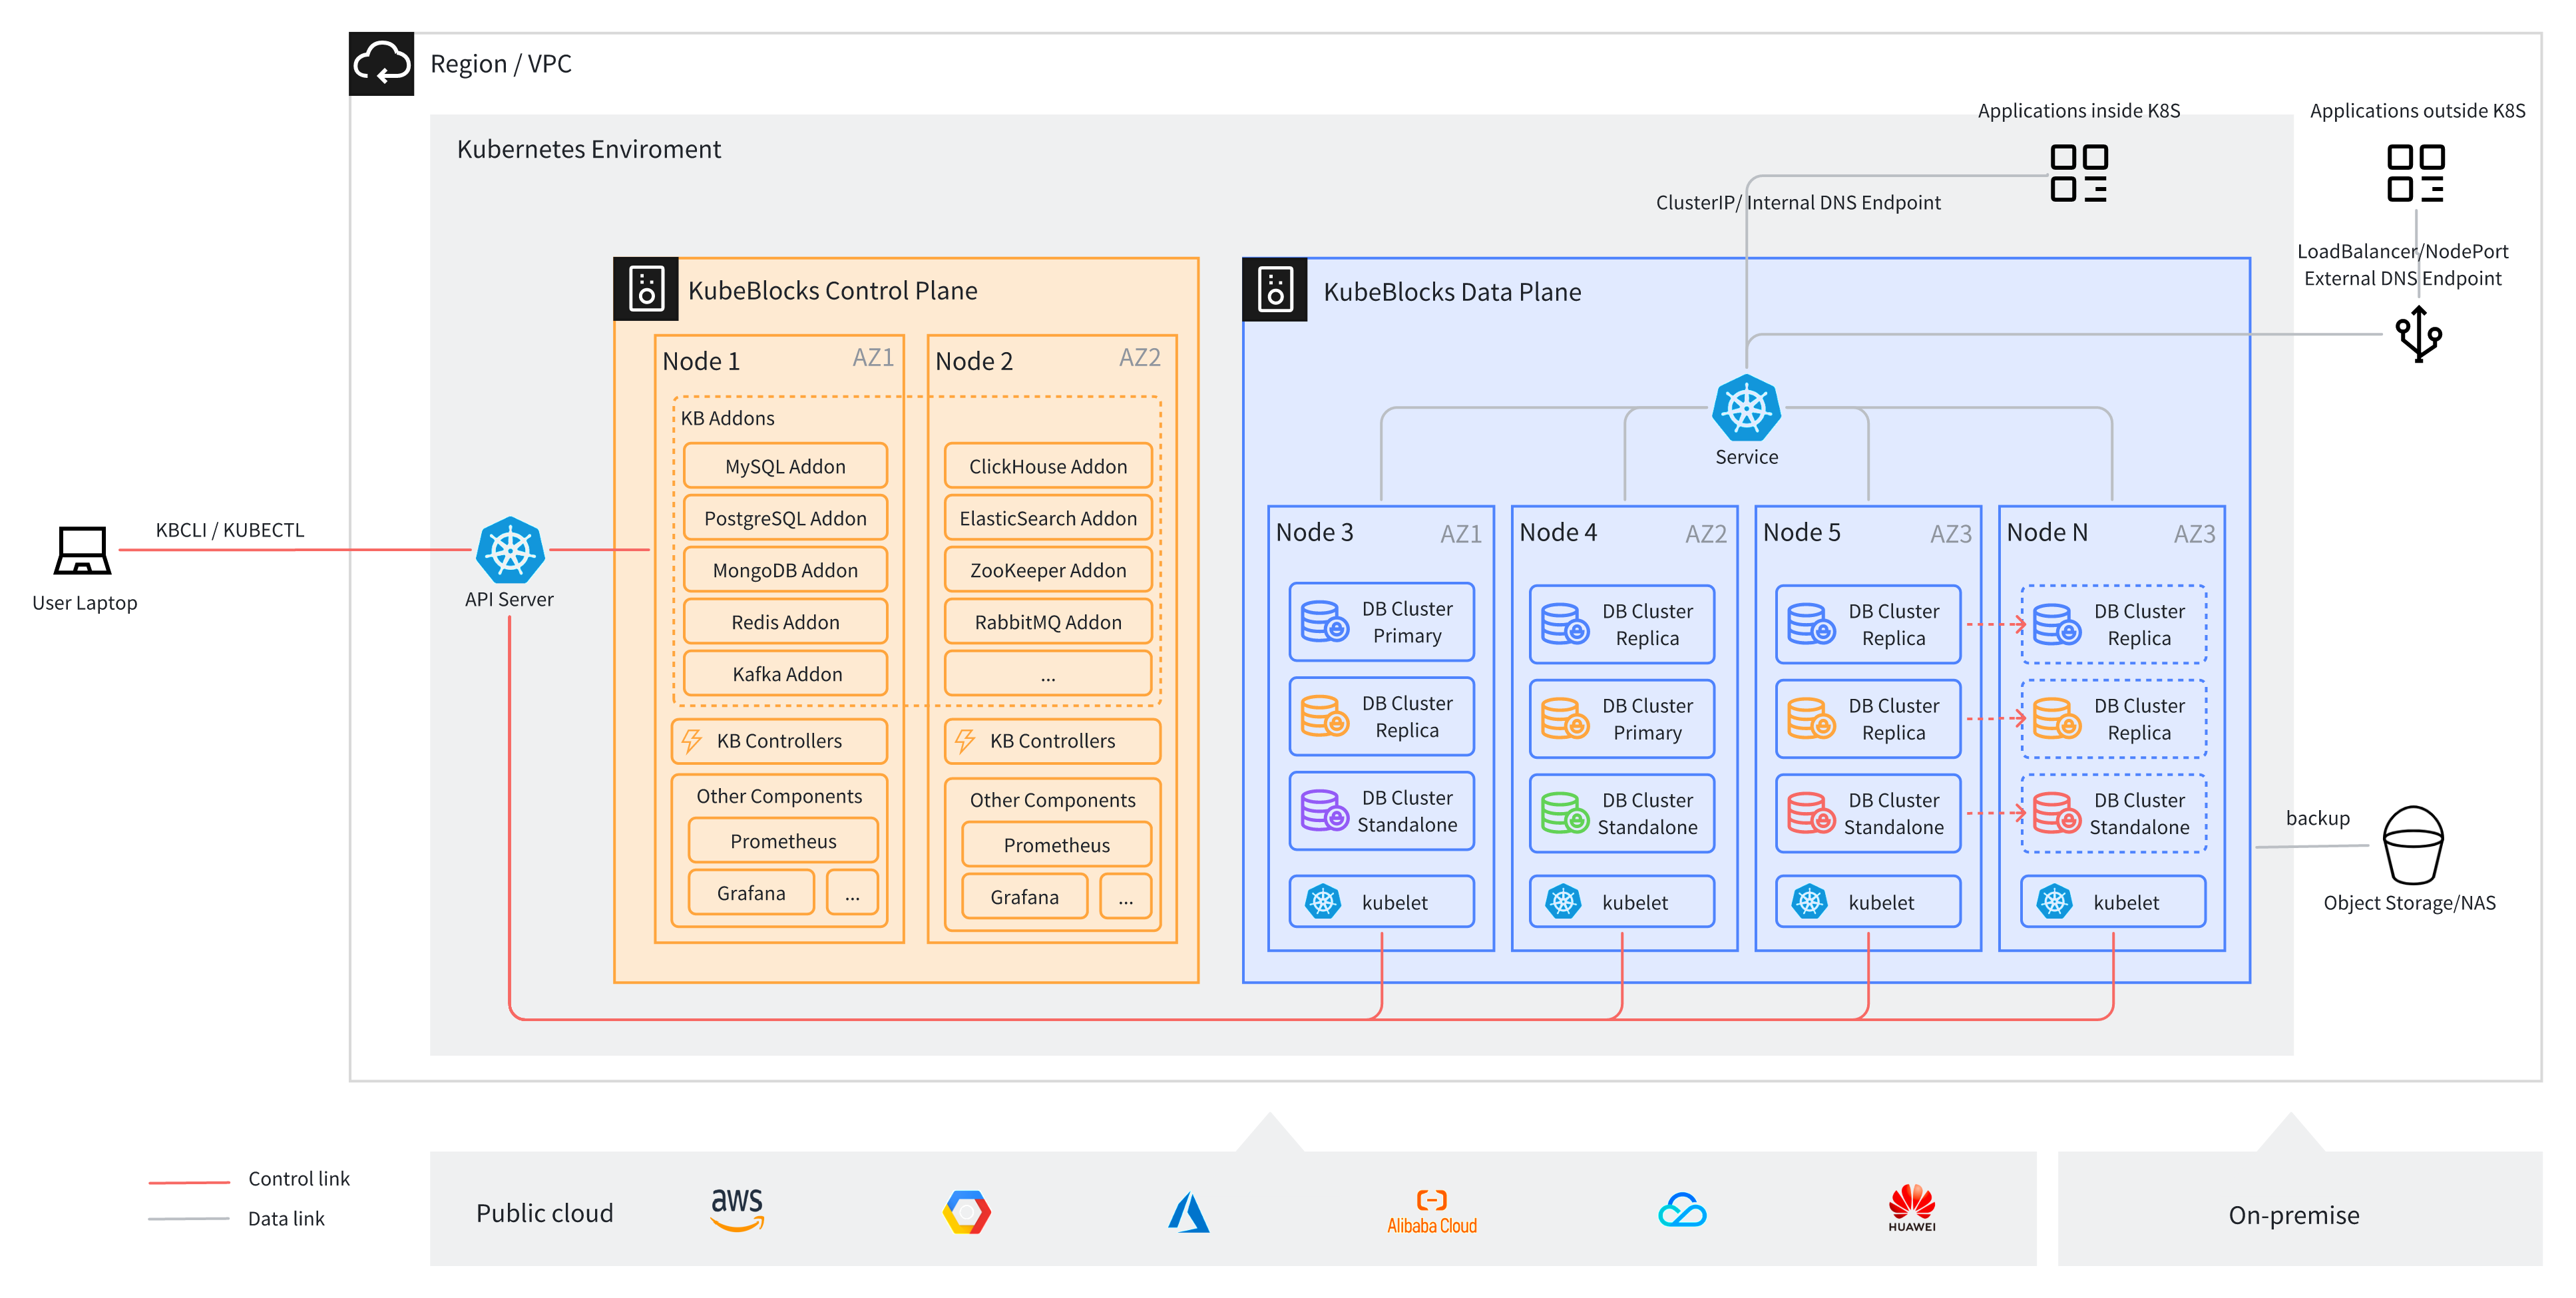The height and width of the screenshot is (1298, 2576).
Task: Click the Public cloud label
Action: point(544,1213)
